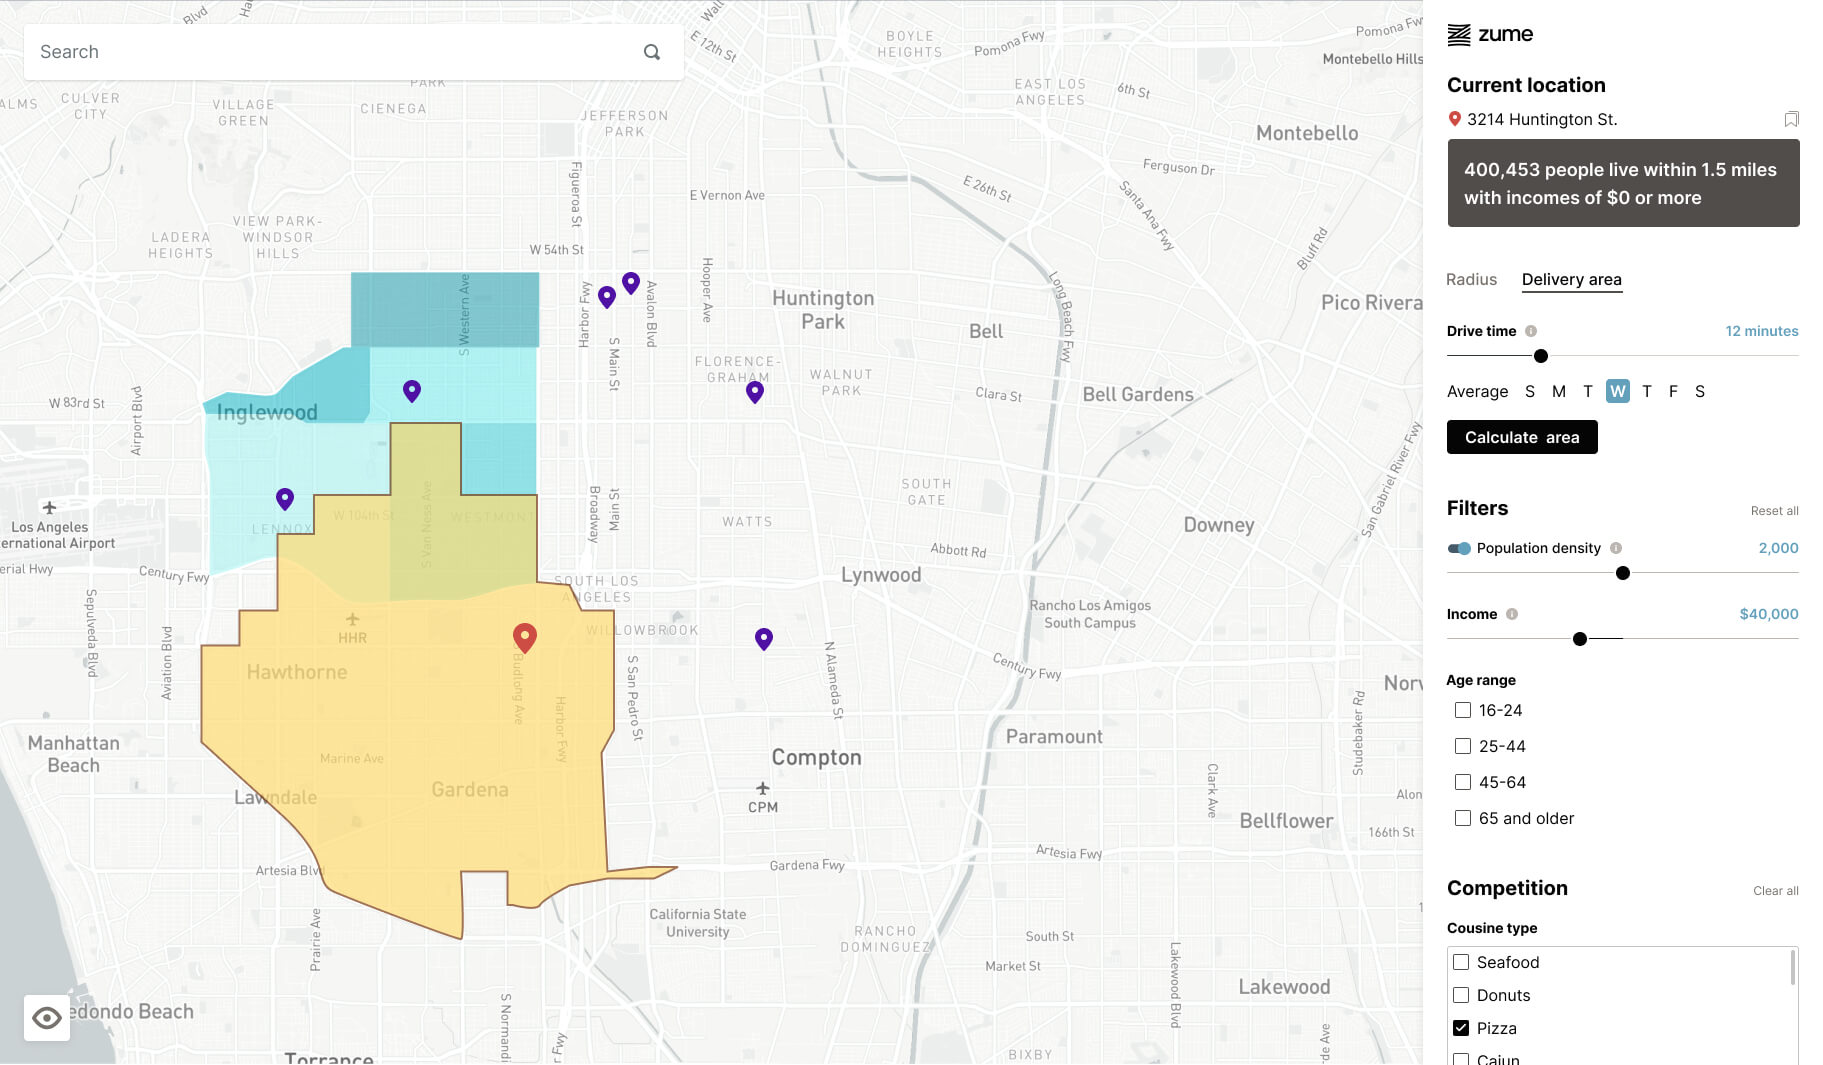Click the cuisine type list scrollbar

(x=1793, y=968)
